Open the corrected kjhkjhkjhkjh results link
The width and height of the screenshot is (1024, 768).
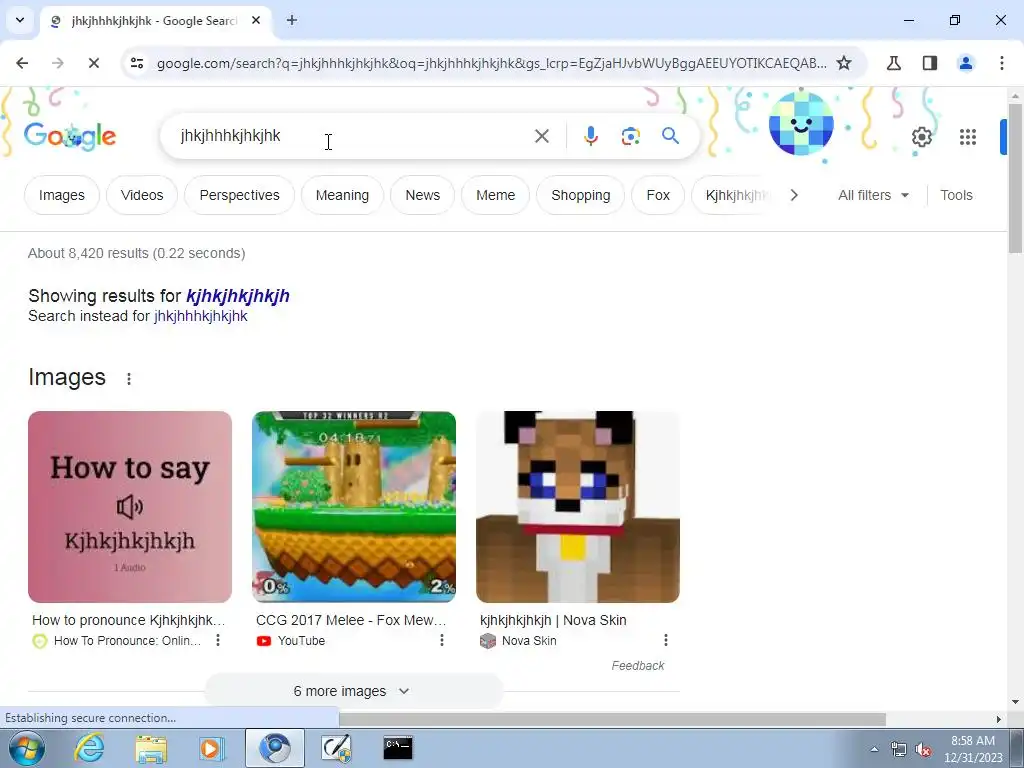238,296
